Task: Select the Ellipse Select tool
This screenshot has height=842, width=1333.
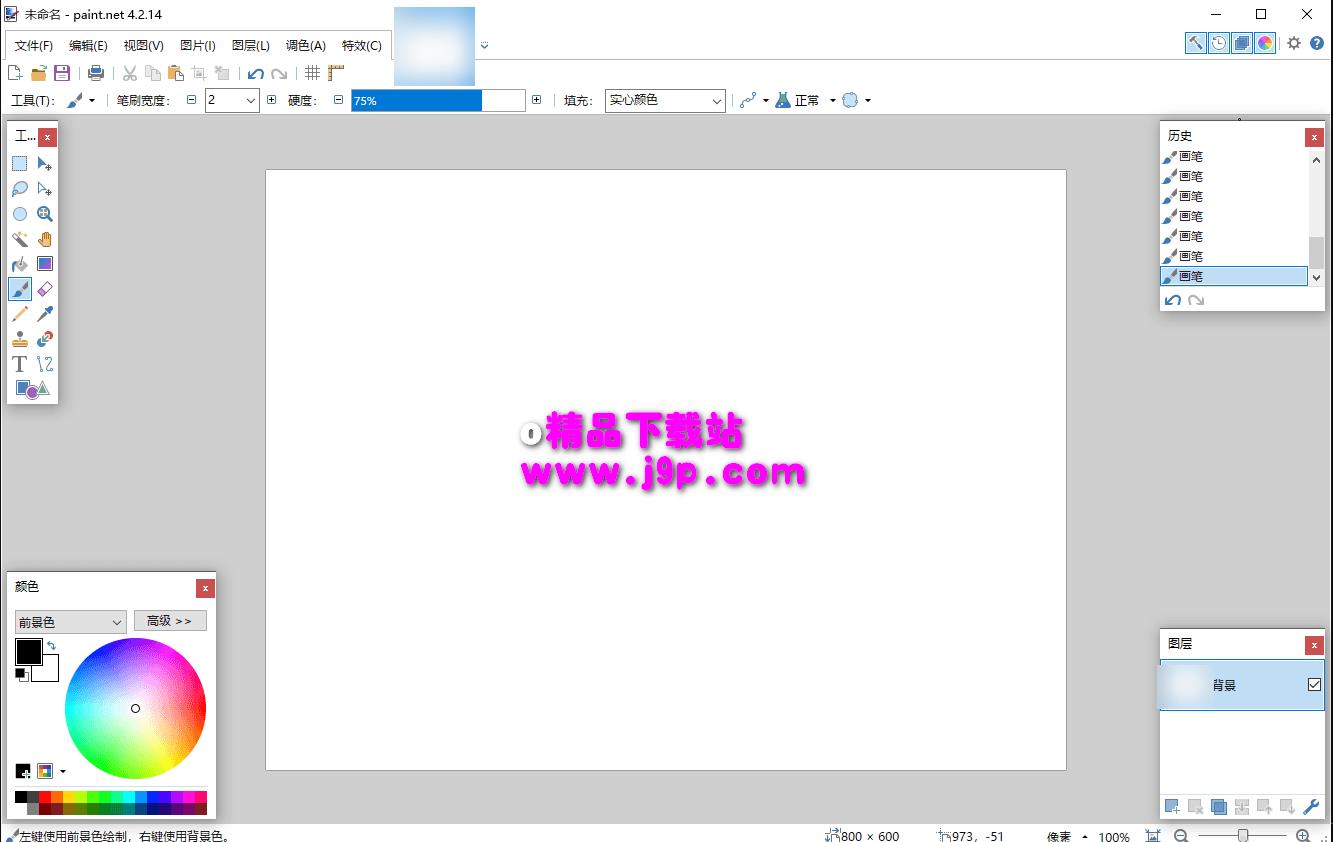Action: pyautogui.click(x=20, y=214)
